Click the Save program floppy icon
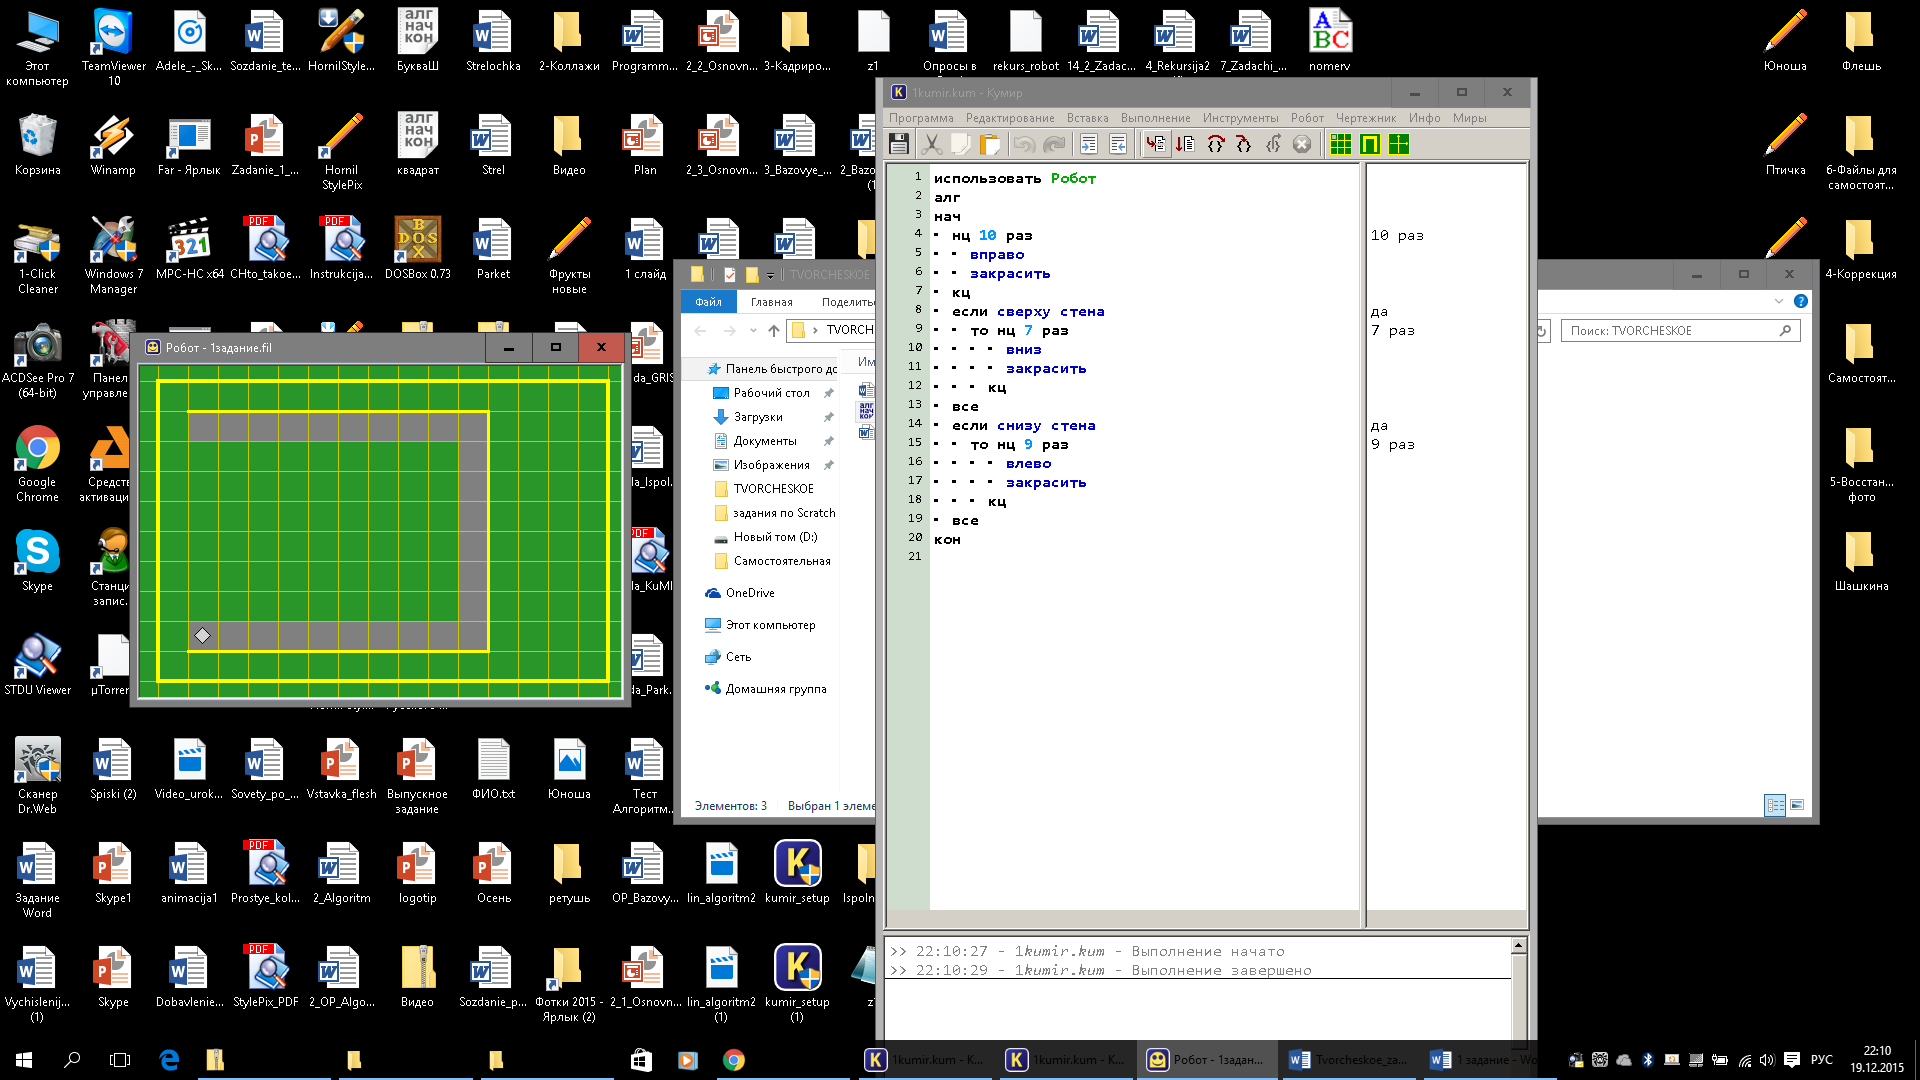 click(898, 144)
